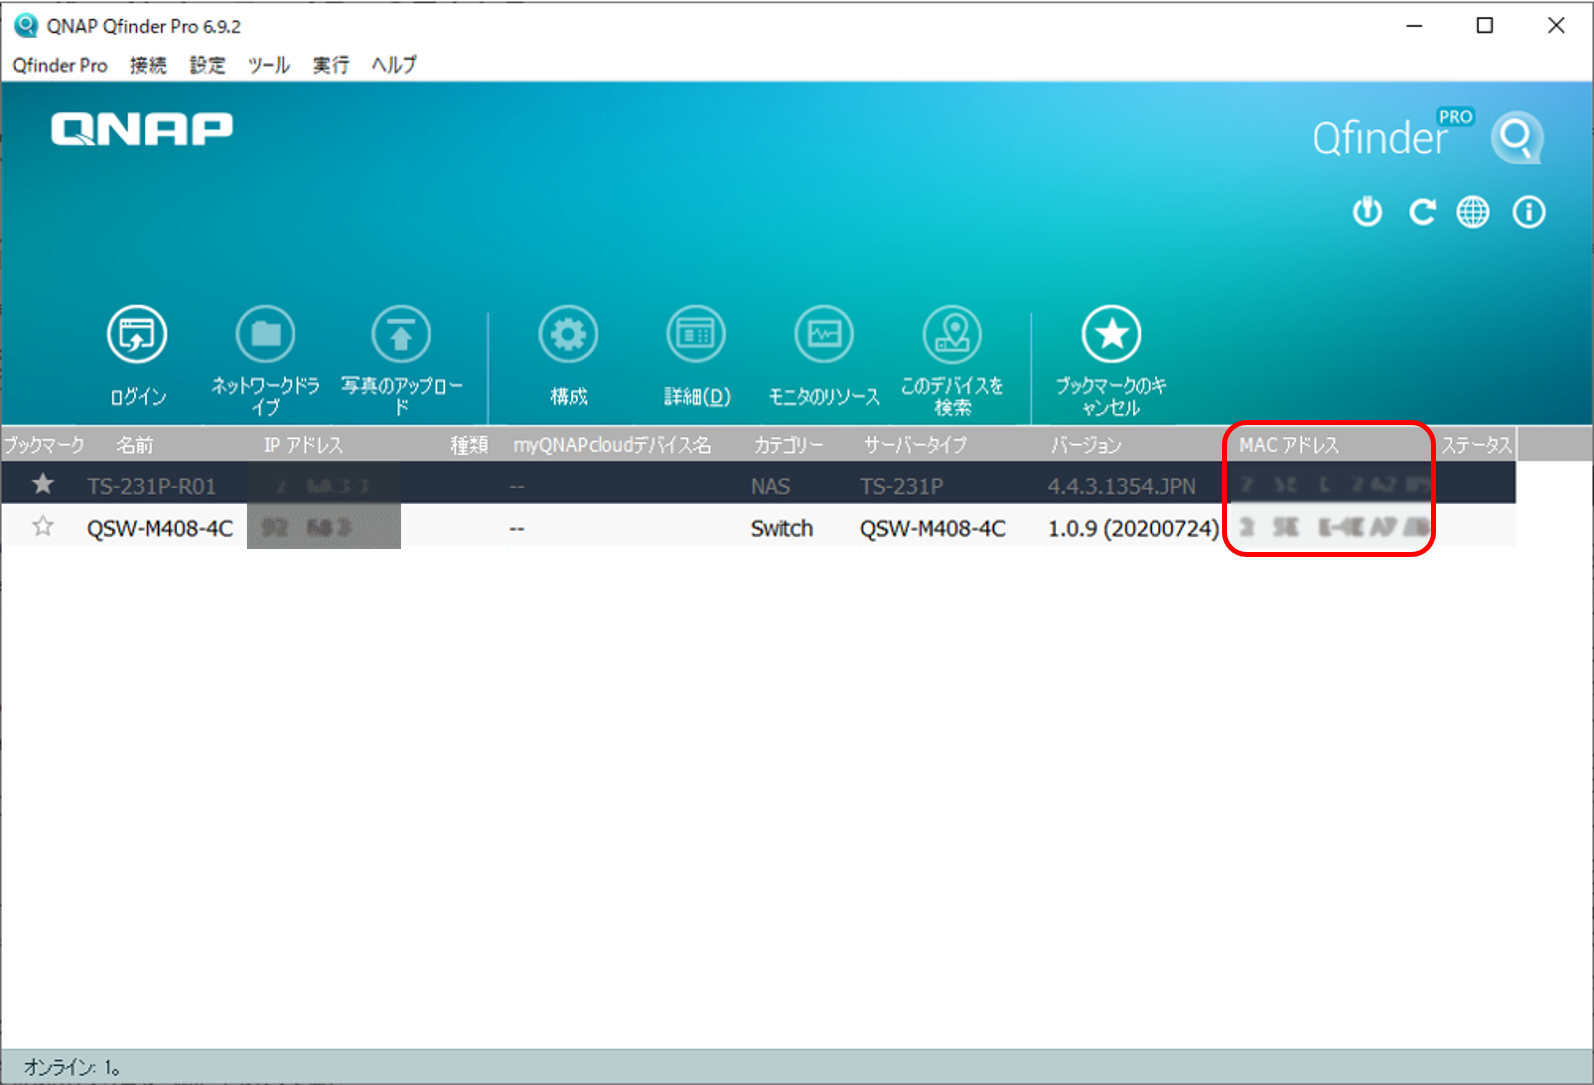Sort by the バージョン column header

point(1085,445)
